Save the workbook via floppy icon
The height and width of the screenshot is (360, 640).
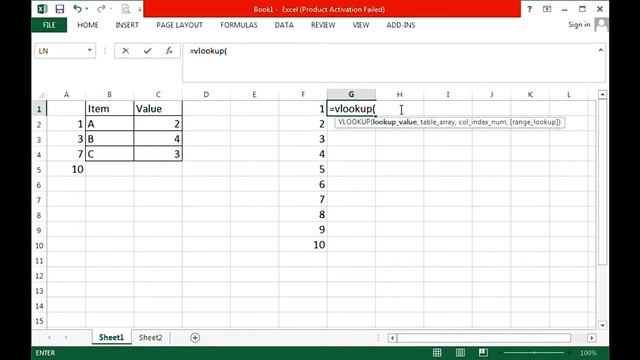(x=60, y=9)
